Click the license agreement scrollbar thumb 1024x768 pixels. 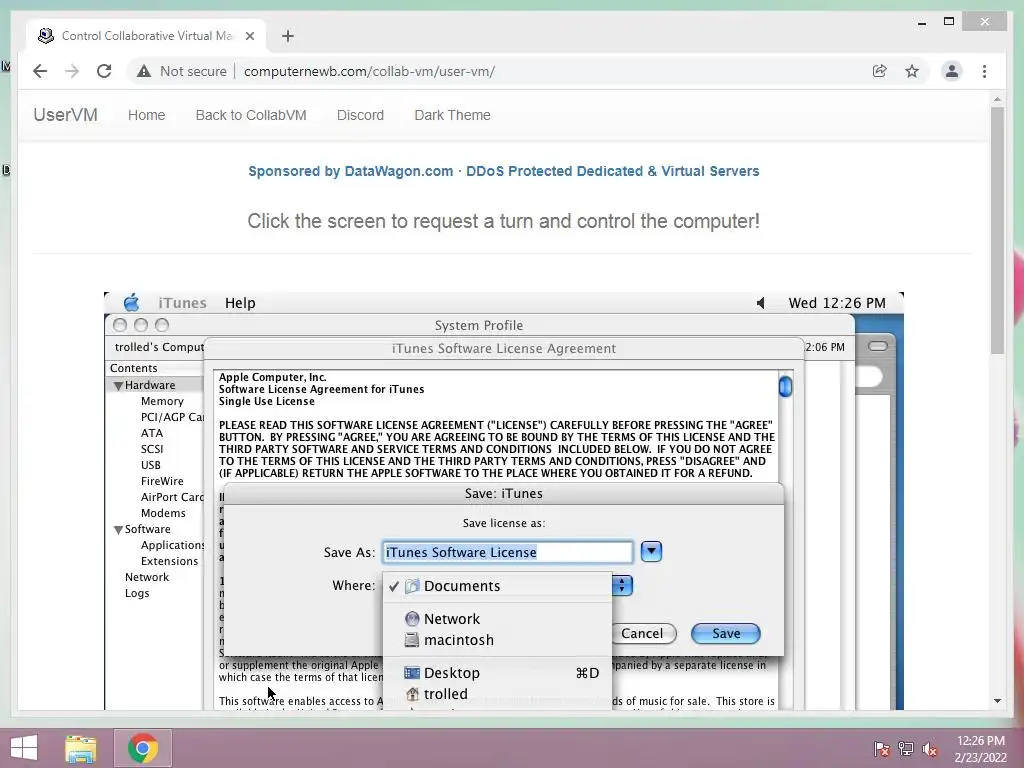[x=786, y=387]
